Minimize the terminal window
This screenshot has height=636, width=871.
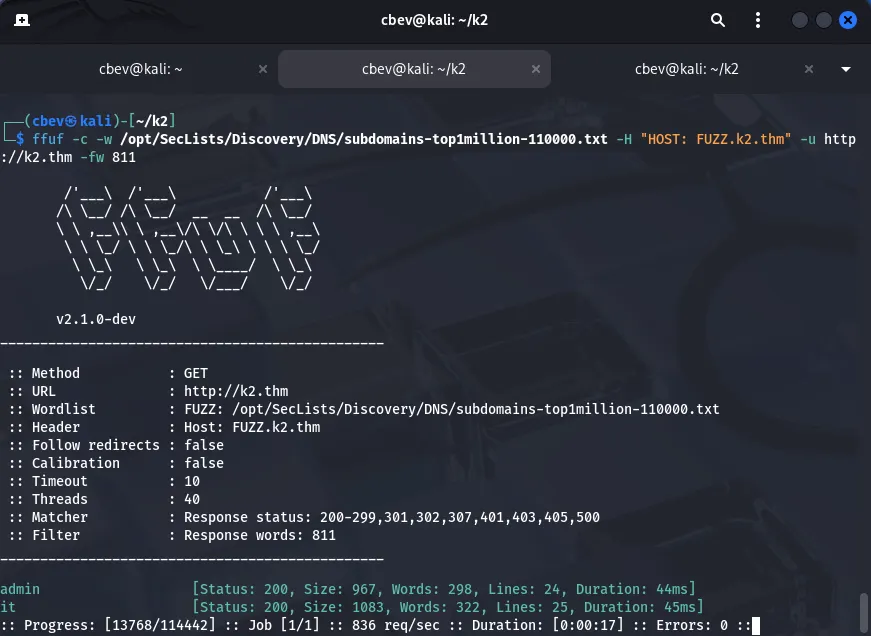800,20
